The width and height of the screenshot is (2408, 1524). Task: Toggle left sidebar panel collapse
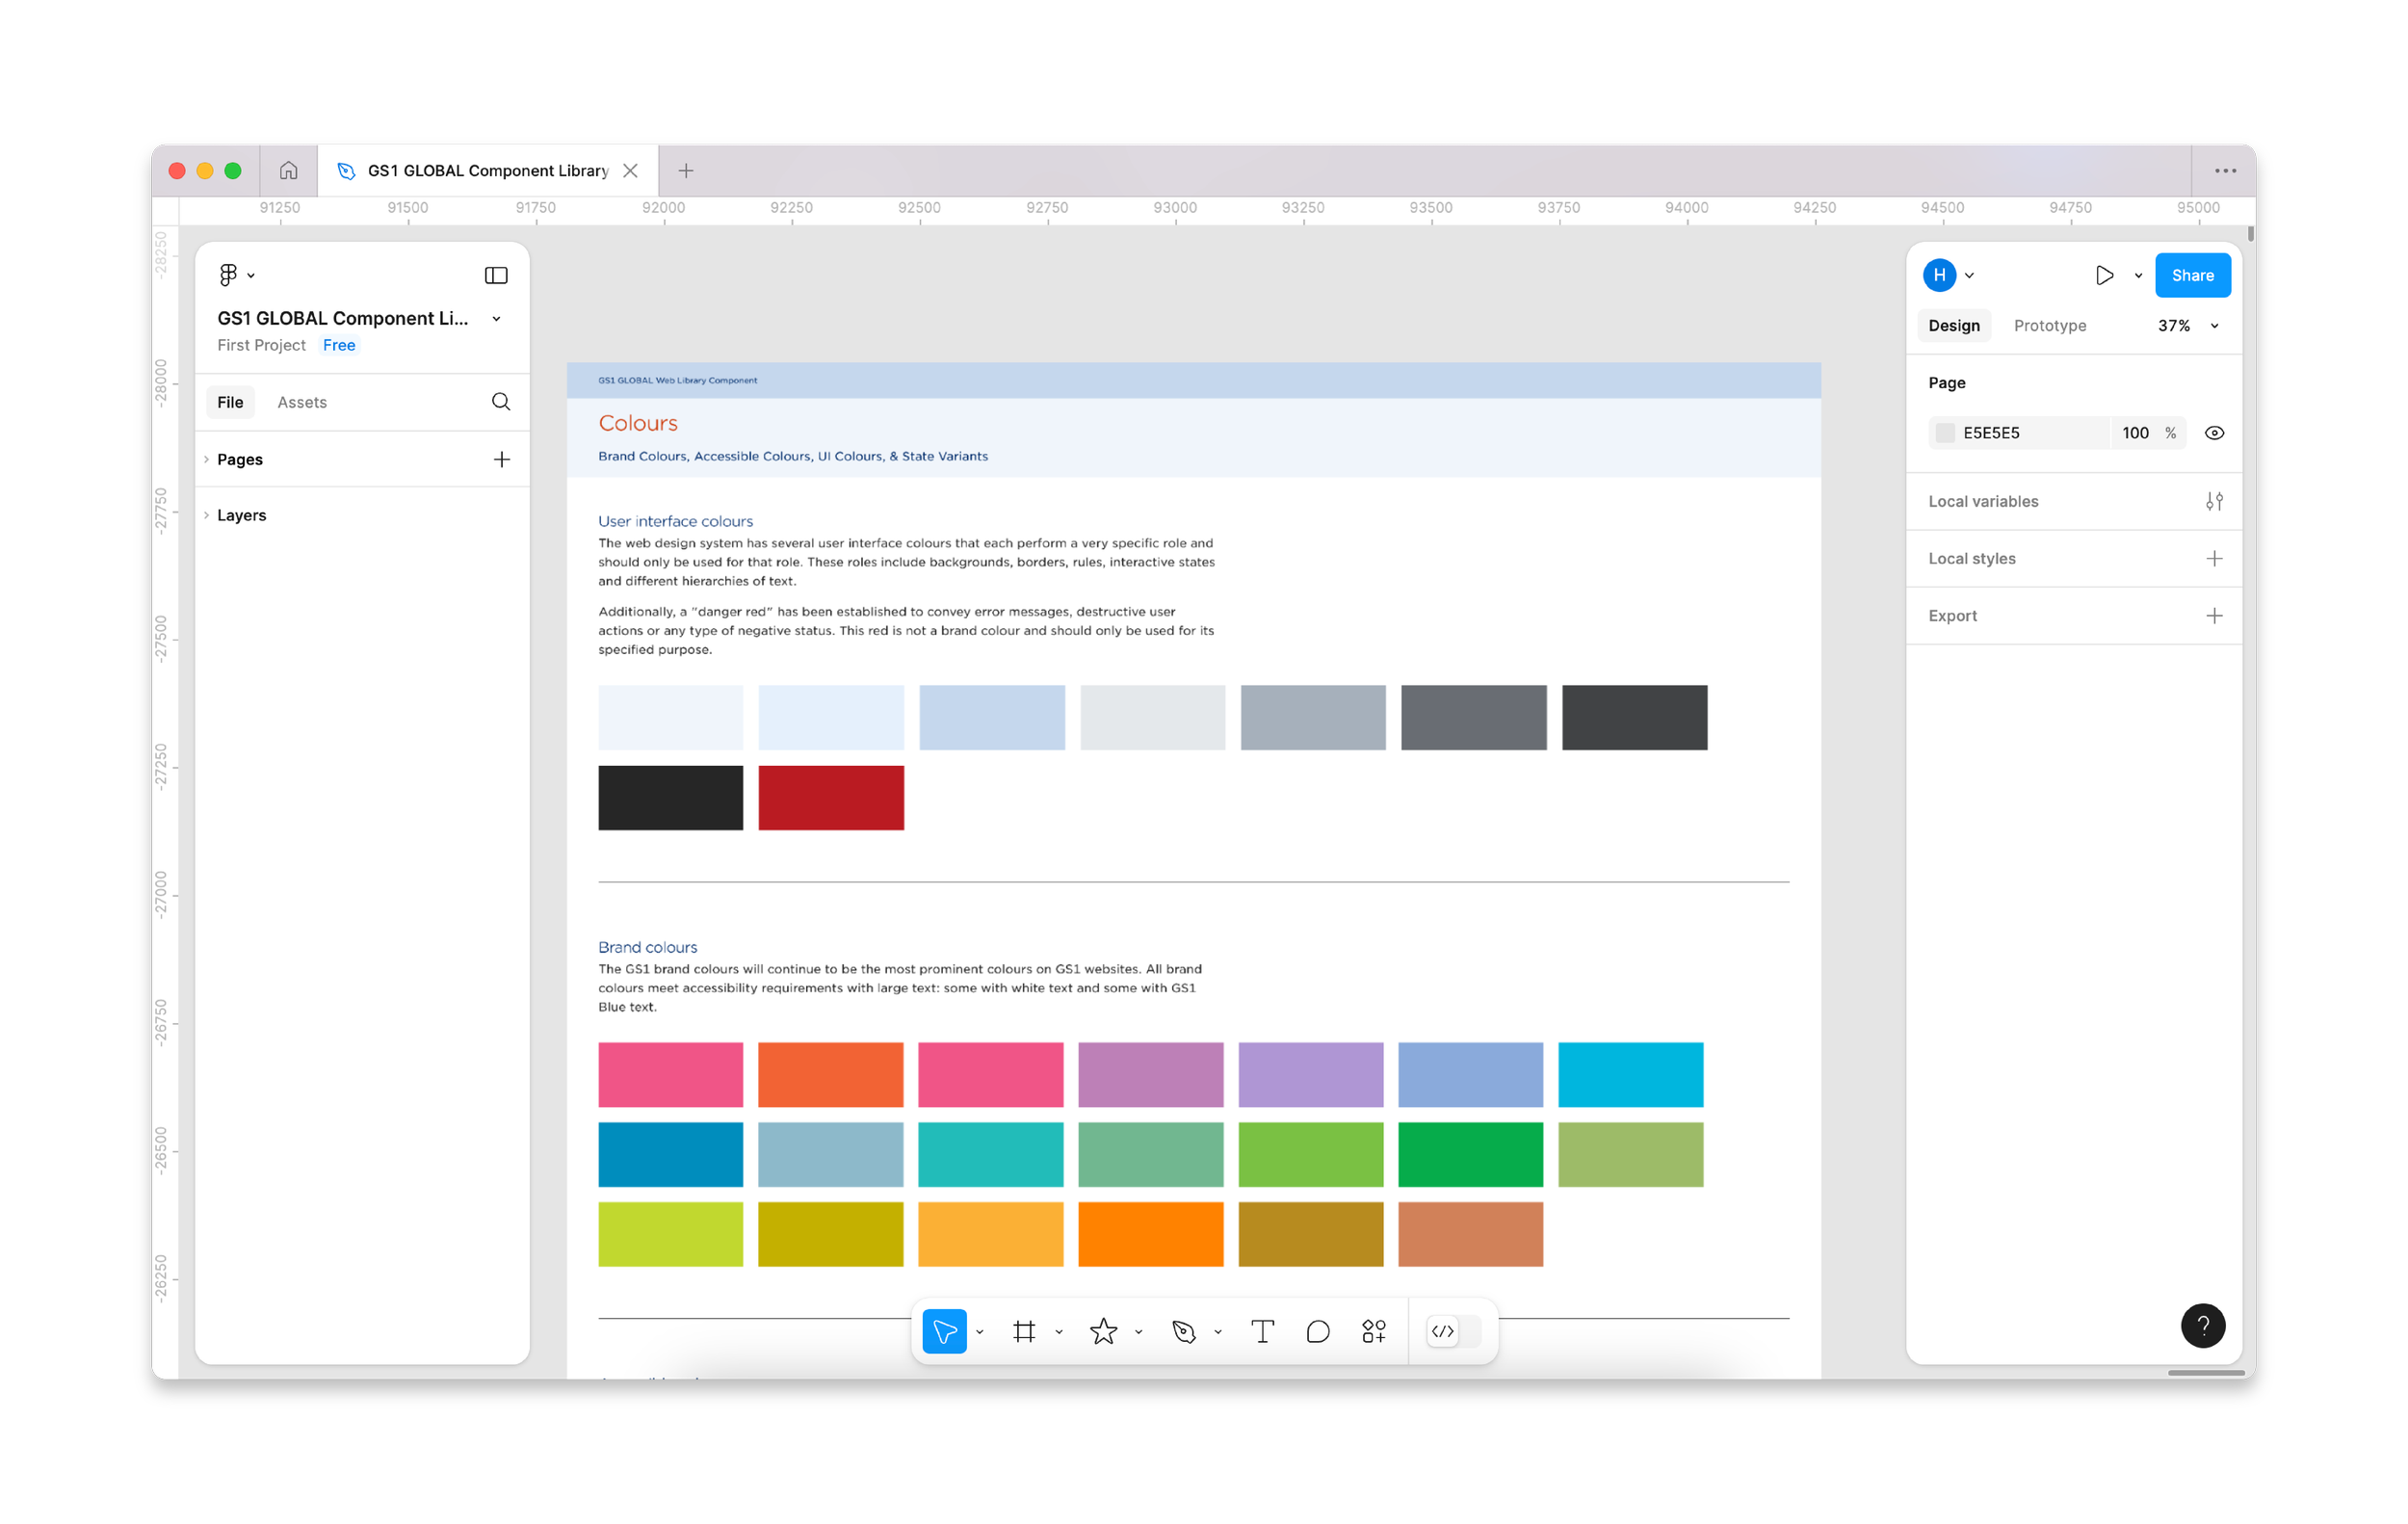pyautogui.click(x=496, y=275)
